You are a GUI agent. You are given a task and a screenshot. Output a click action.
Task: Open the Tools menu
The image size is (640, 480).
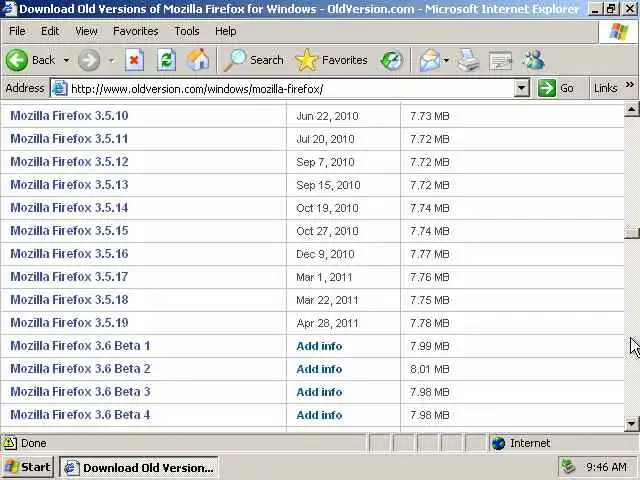[x=187, y=31]
